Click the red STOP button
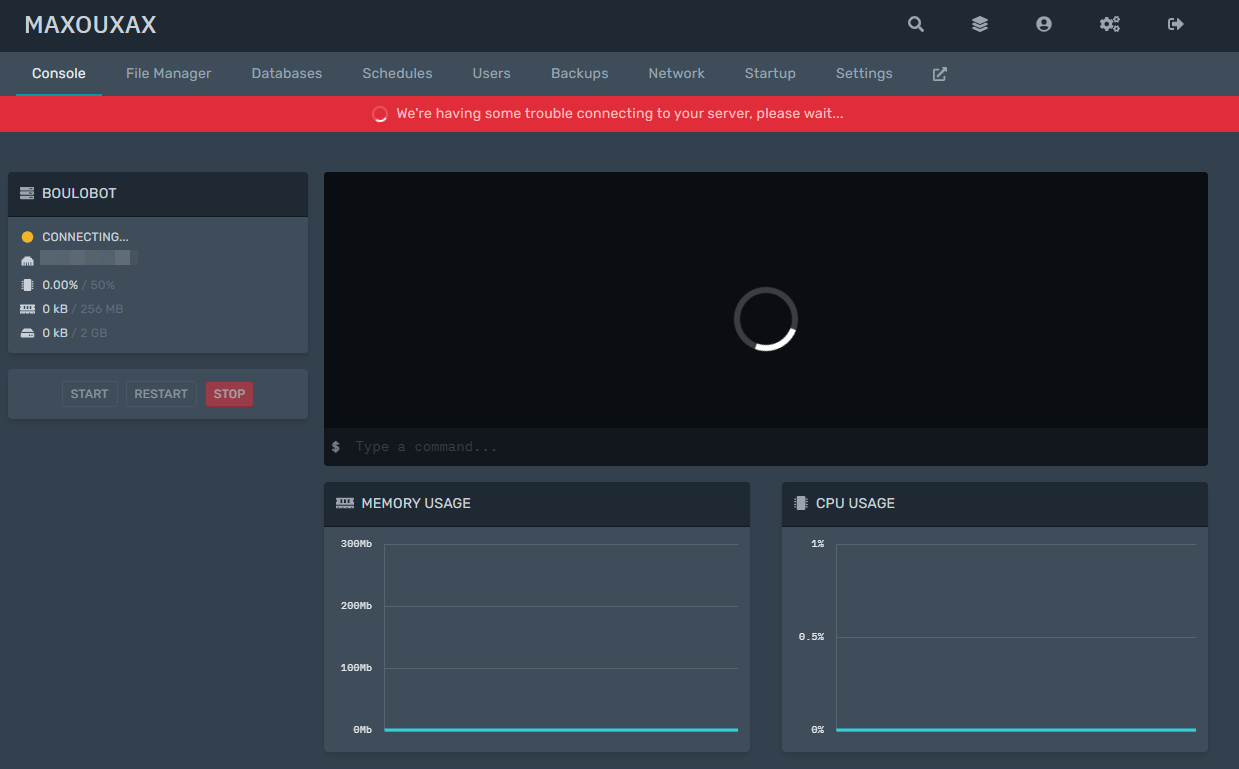Screen dimensions: 1239x769 (x=229, y=394)
